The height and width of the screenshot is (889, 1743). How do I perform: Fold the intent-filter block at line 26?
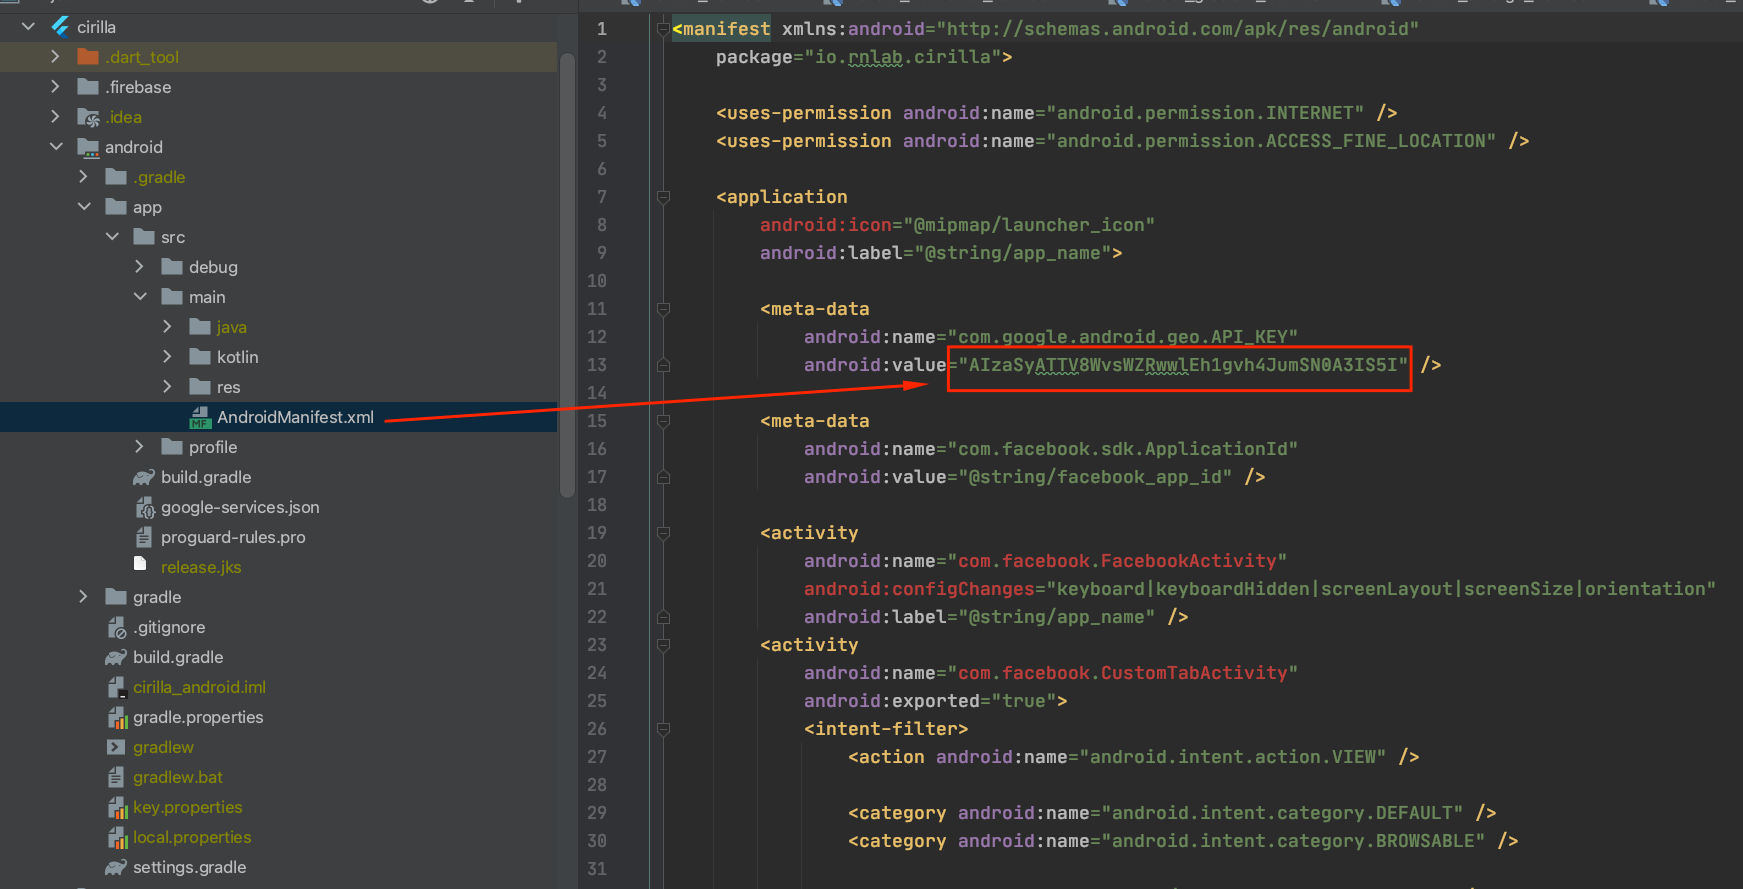(x=663, y=729)
